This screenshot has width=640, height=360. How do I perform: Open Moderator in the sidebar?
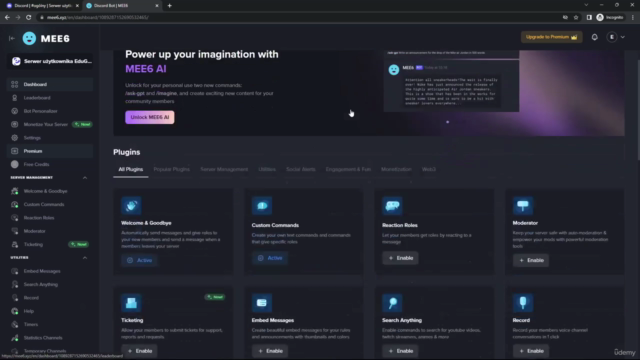50,231
